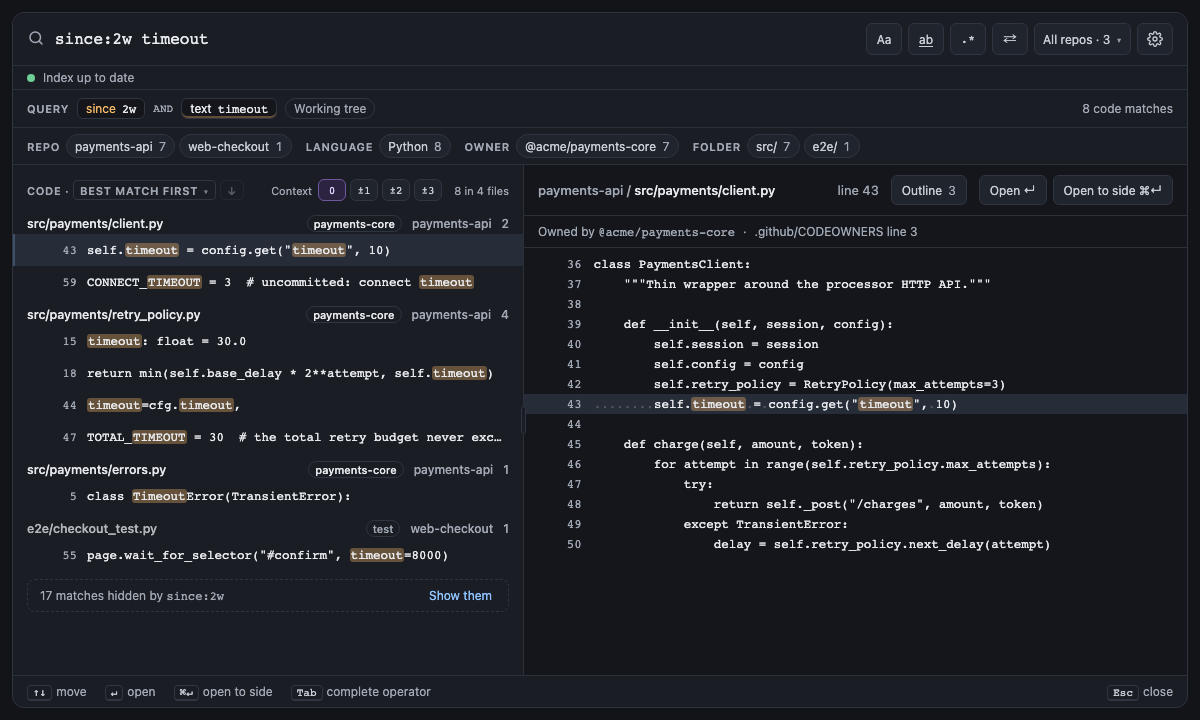Select match line 5 class TimeoutError
1200x720 pixels.
tap(268, 497)
